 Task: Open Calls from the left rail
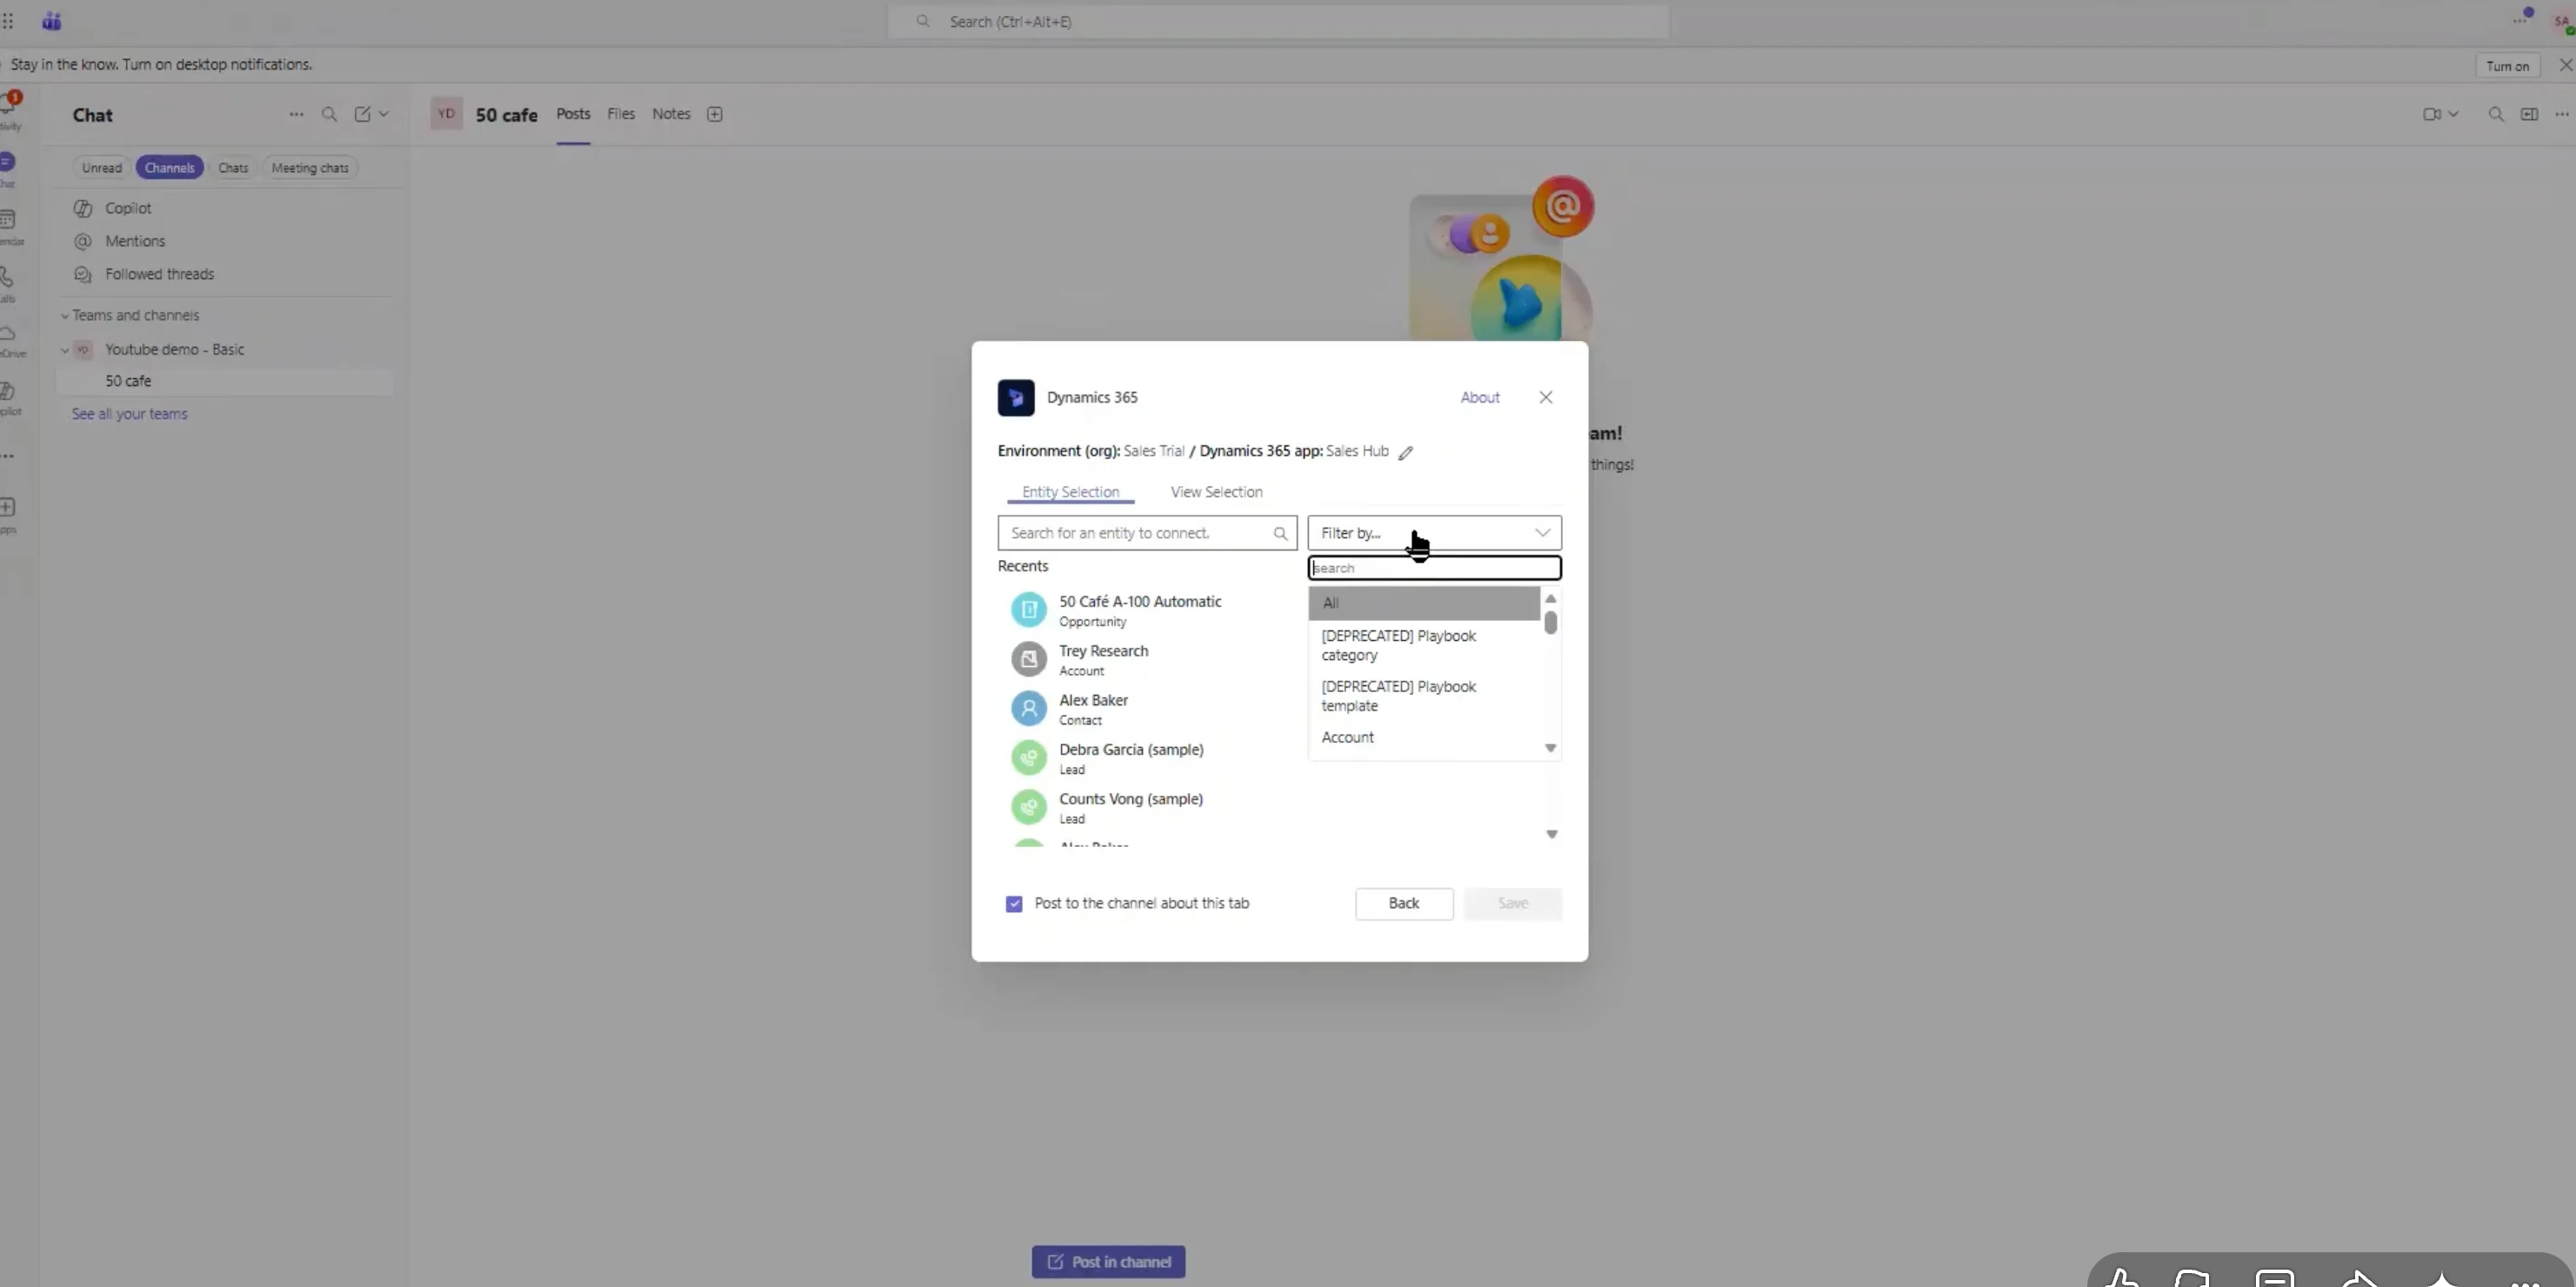8,283
